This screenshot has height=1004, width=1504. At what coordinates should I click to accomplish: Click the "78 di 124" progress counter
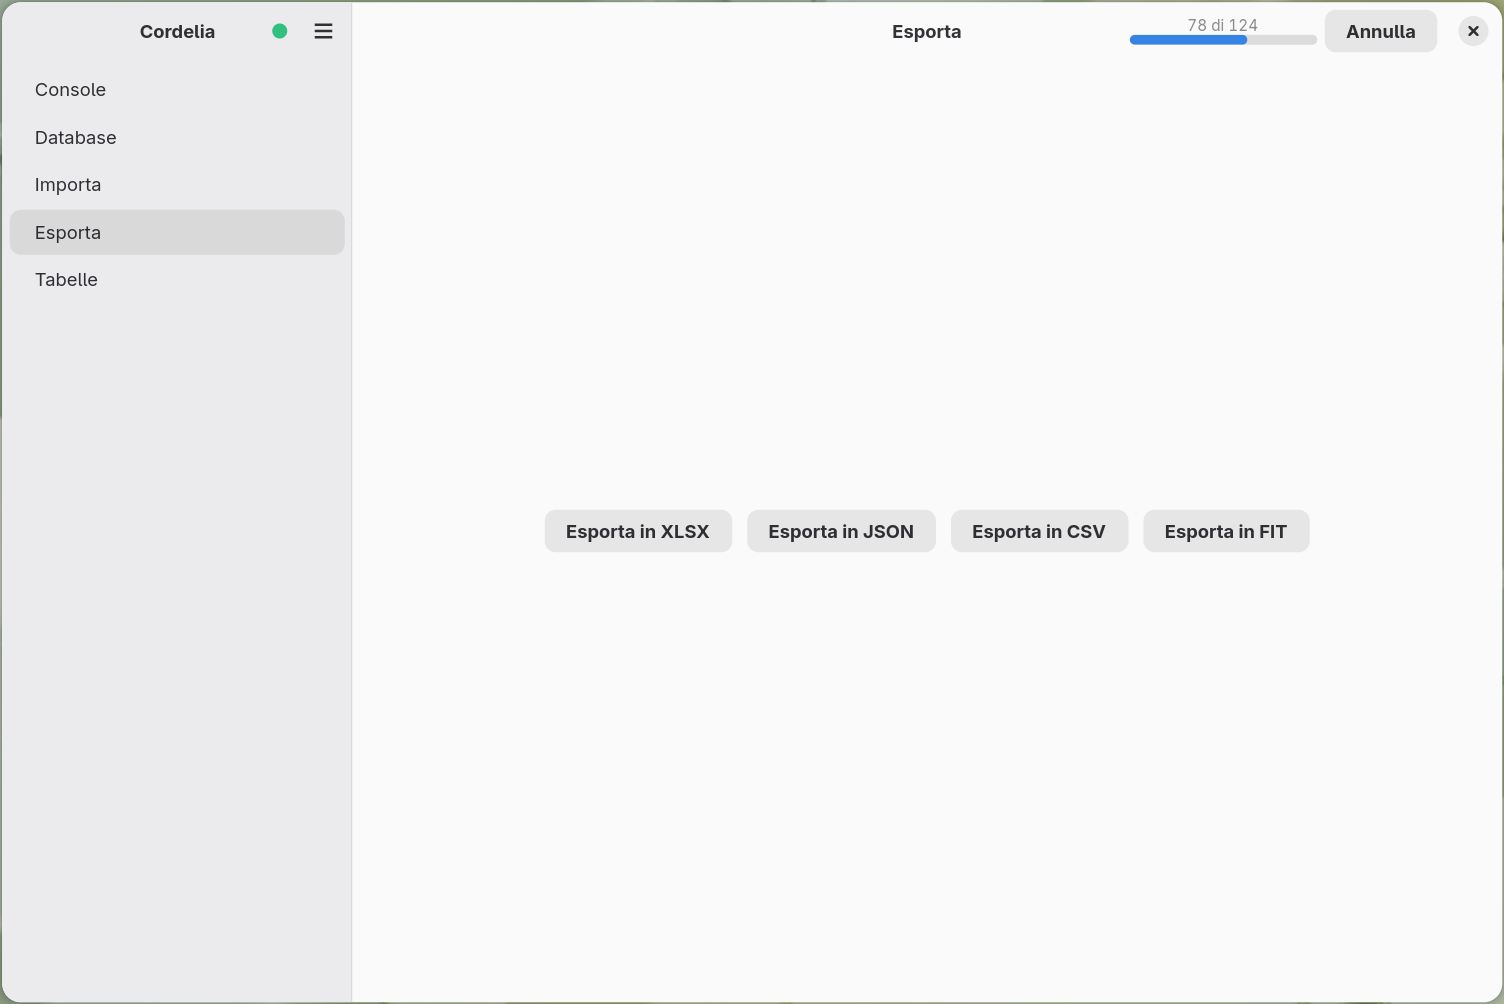(x=1223, y=25)
